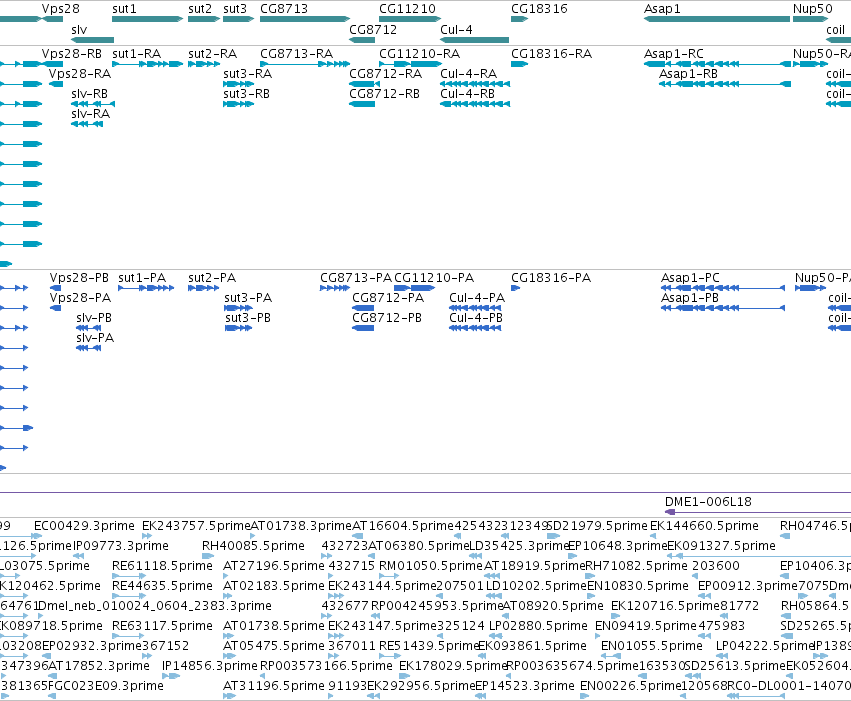Select the sut1-RA transcript label
This screenshot has height=701, width=851.
(x=136, y=54)
